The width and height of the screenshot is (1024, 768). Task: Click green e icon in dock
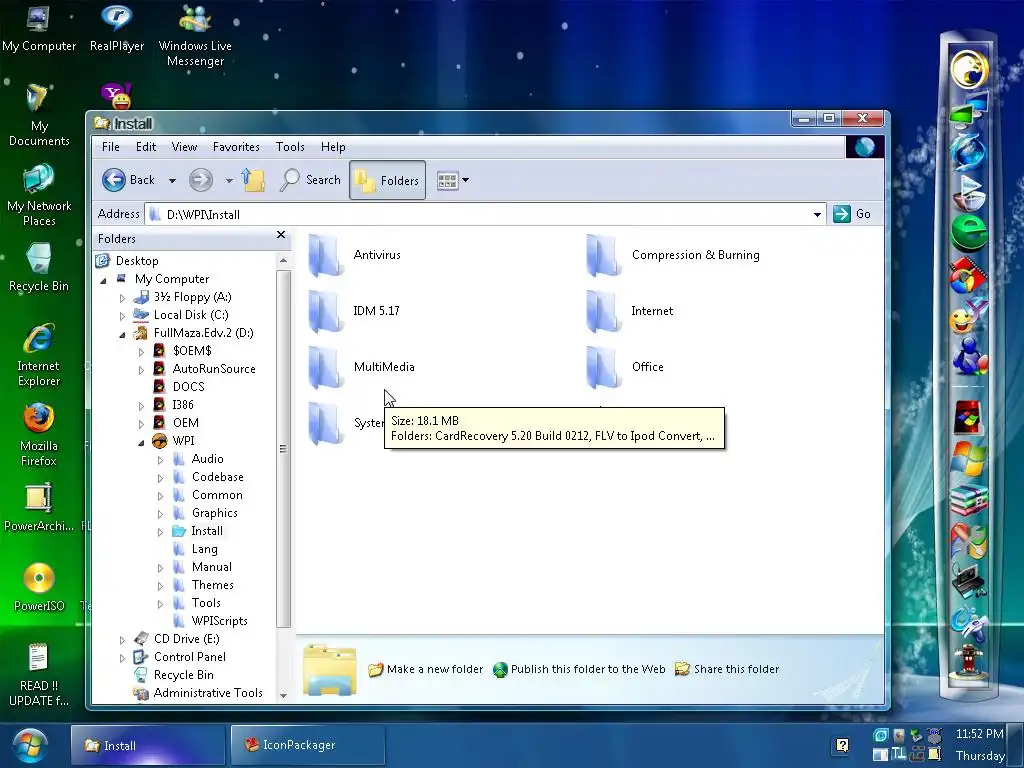[968, 232]
